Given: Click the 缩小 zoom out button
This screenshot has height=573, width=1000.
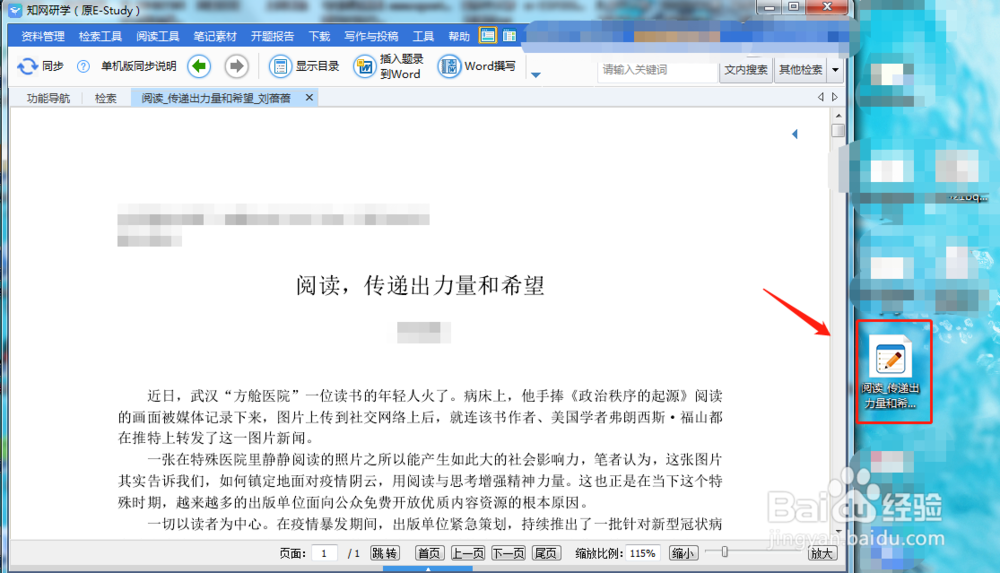Looking at the screenshot, I should click(x=682, y=553).
